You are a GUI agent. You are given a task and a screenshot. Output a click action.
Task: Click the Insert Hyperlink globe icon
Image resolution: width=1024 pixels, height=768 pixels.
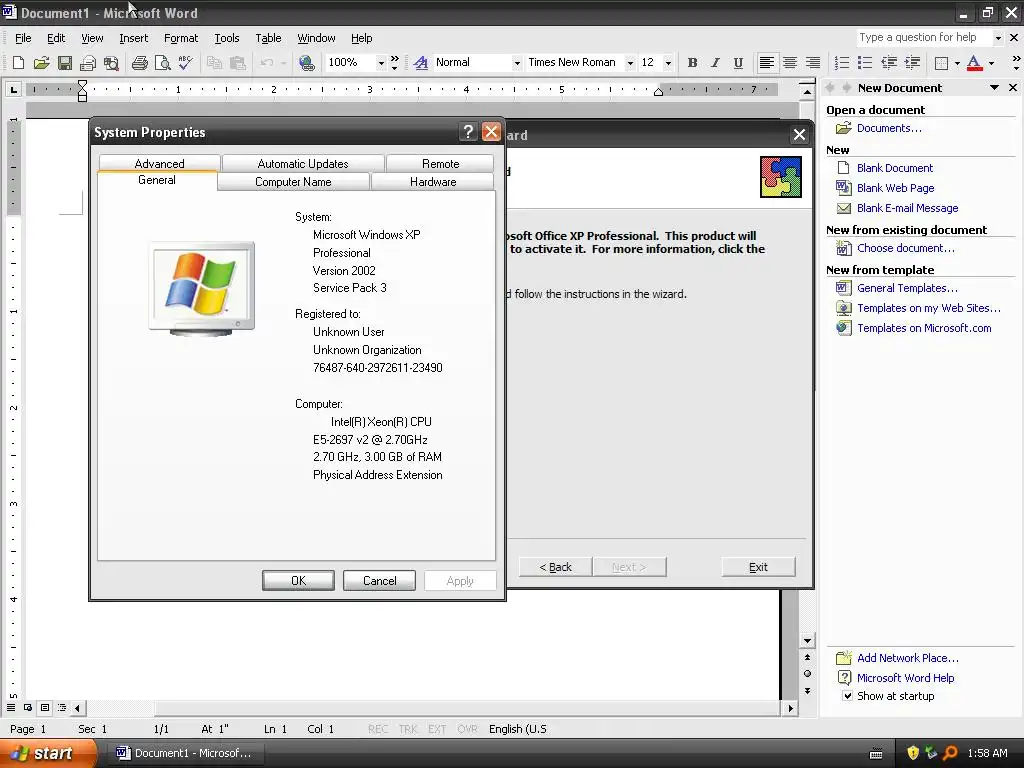click(x=306, y=63)
